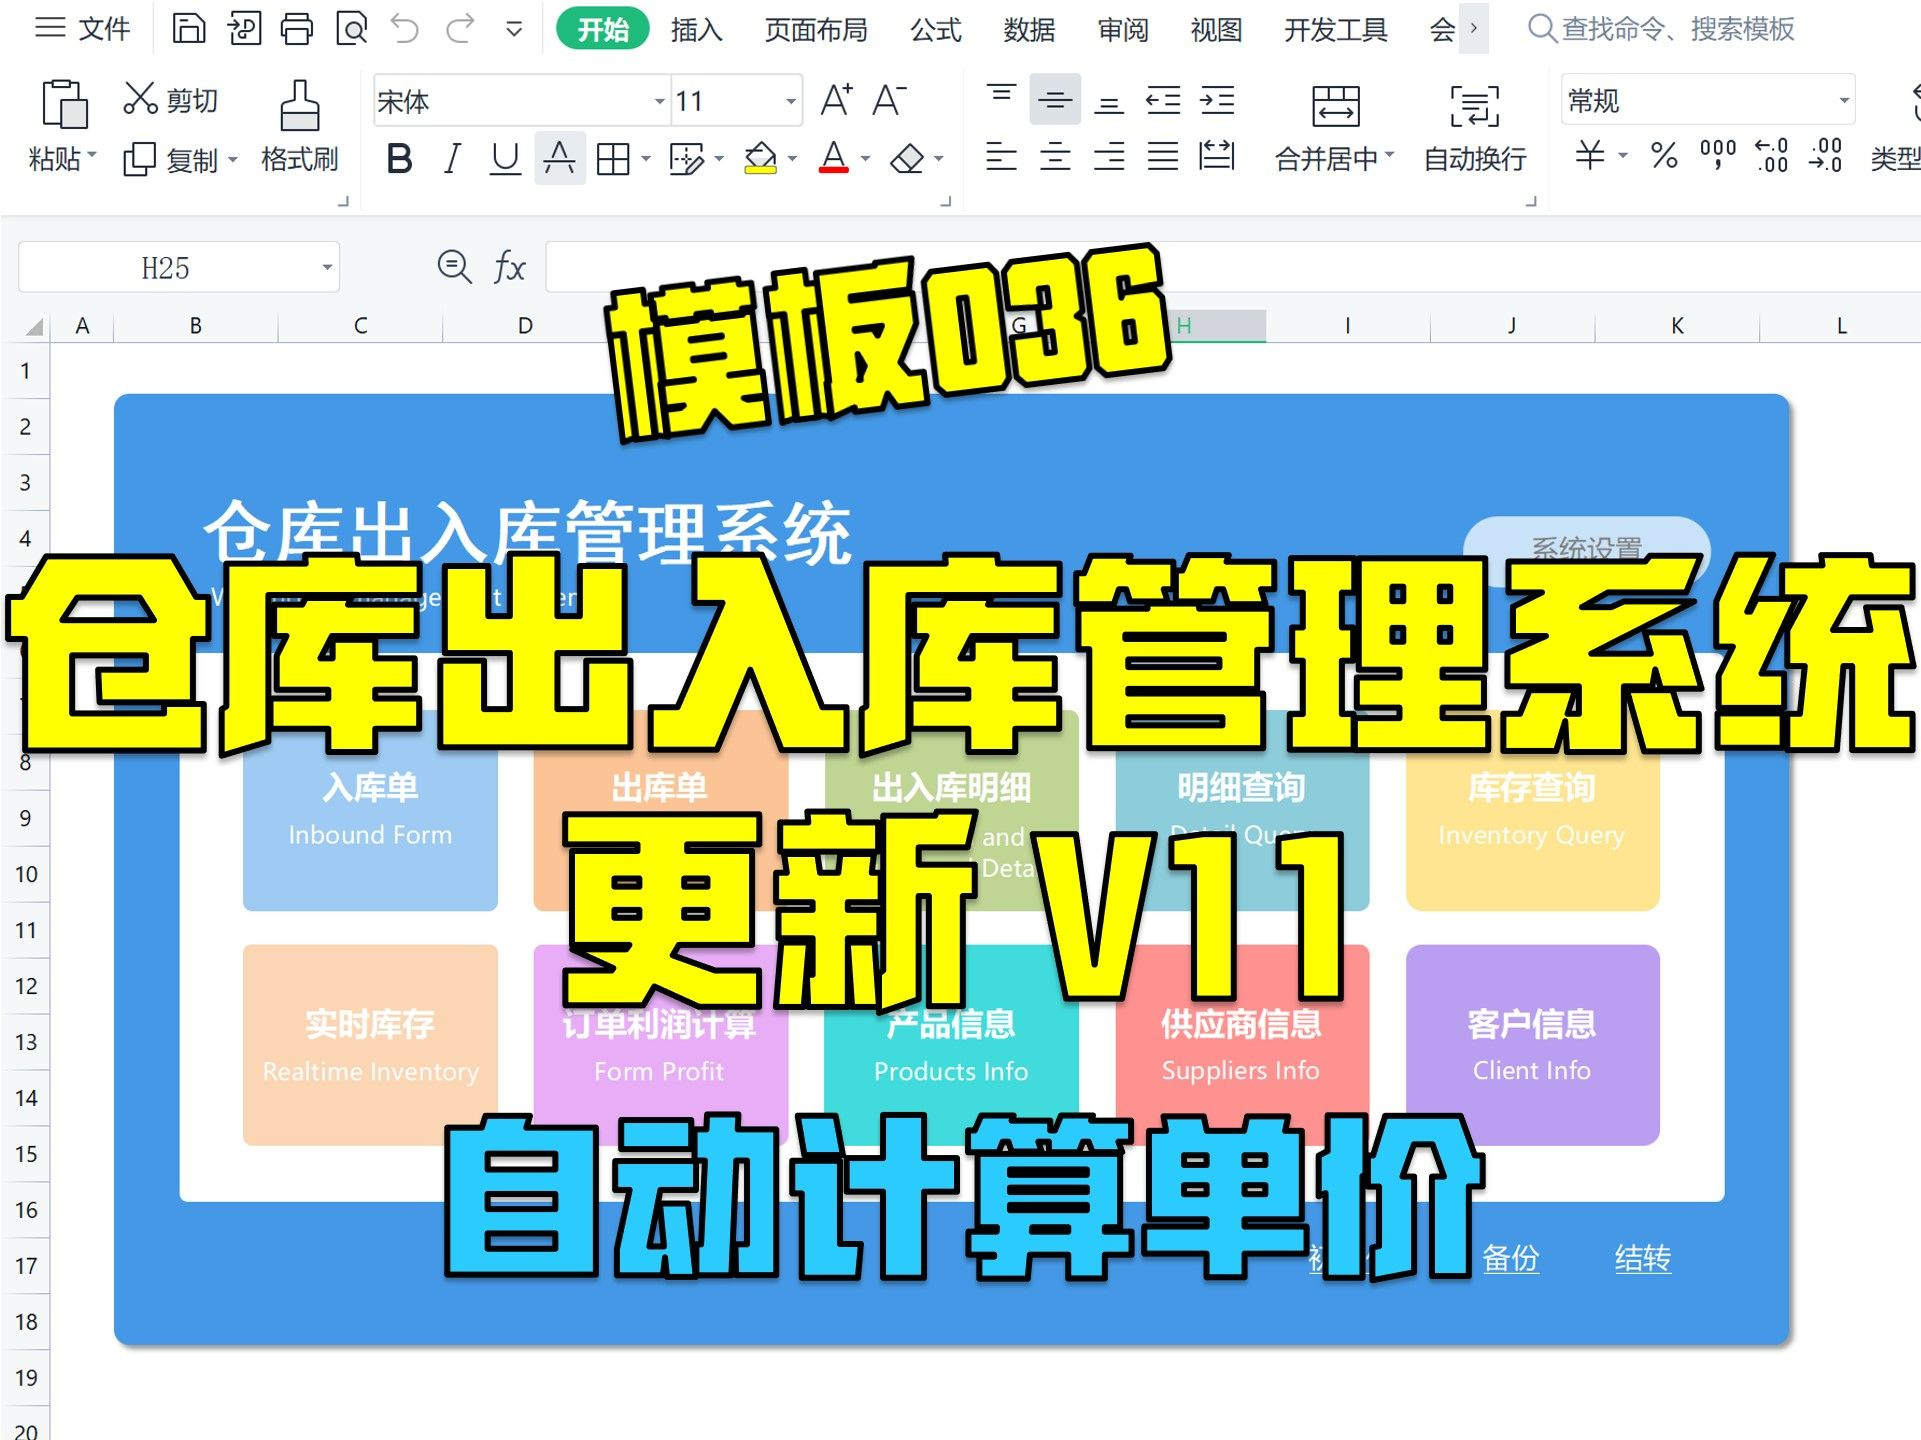This screenshot has width=1921, height=1440.
Task: Click the currency ¥ icon
Action: point(1589,155)
